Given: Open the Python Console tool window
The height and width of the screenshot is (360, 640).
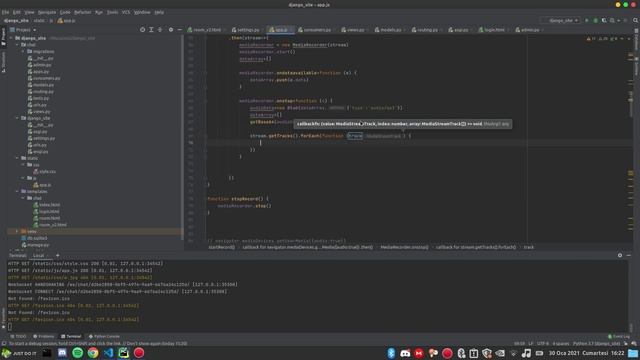Looking at the screenshot, I should pyautogui.click(x=104, y=336).
